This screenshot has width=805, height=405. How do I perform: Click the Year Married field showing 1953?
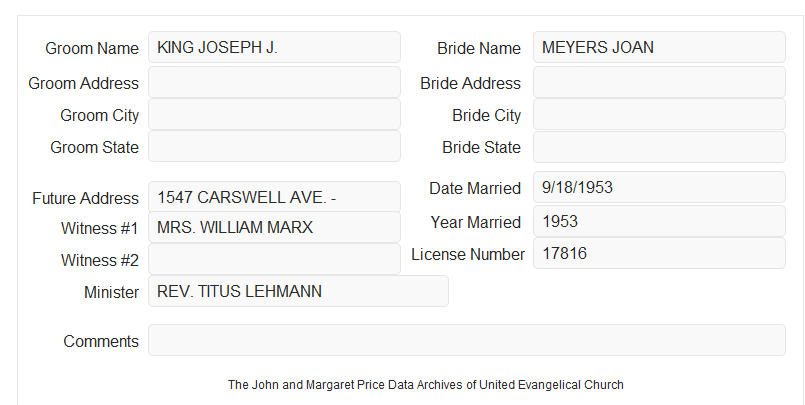point(659,221)
